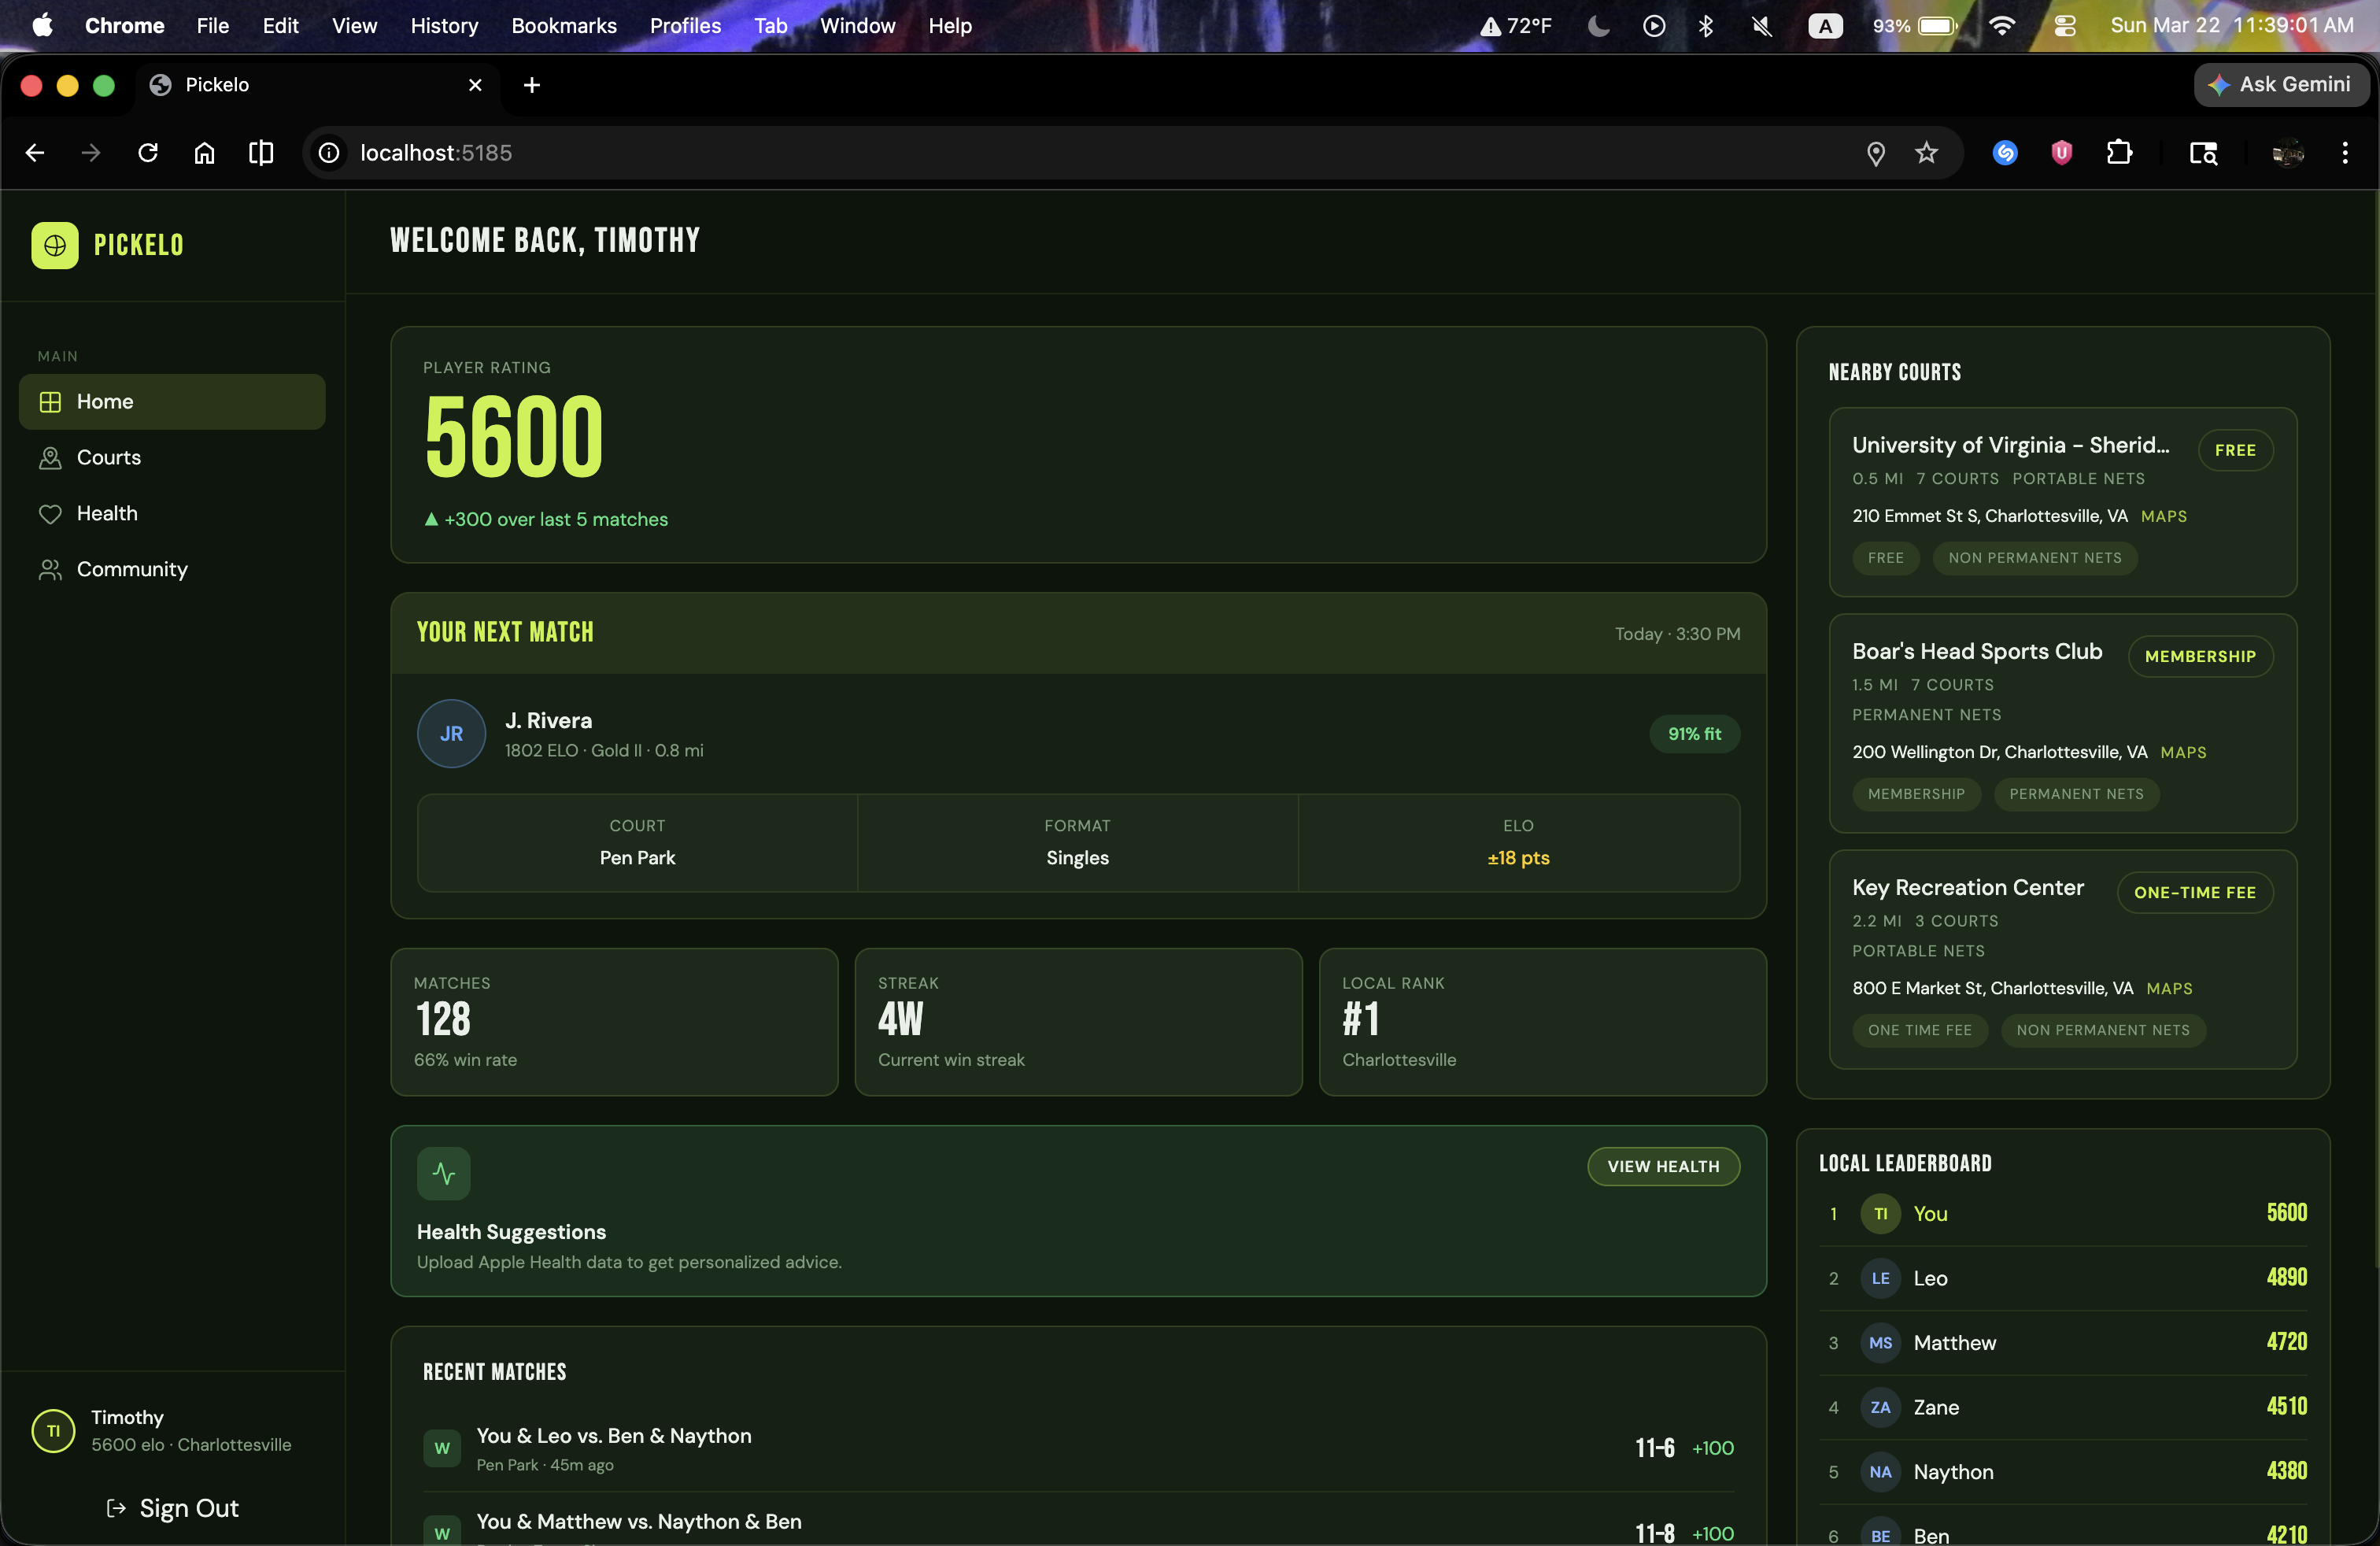Click the Sign Out button
2380x1546 pixels.
[172, 1508]
